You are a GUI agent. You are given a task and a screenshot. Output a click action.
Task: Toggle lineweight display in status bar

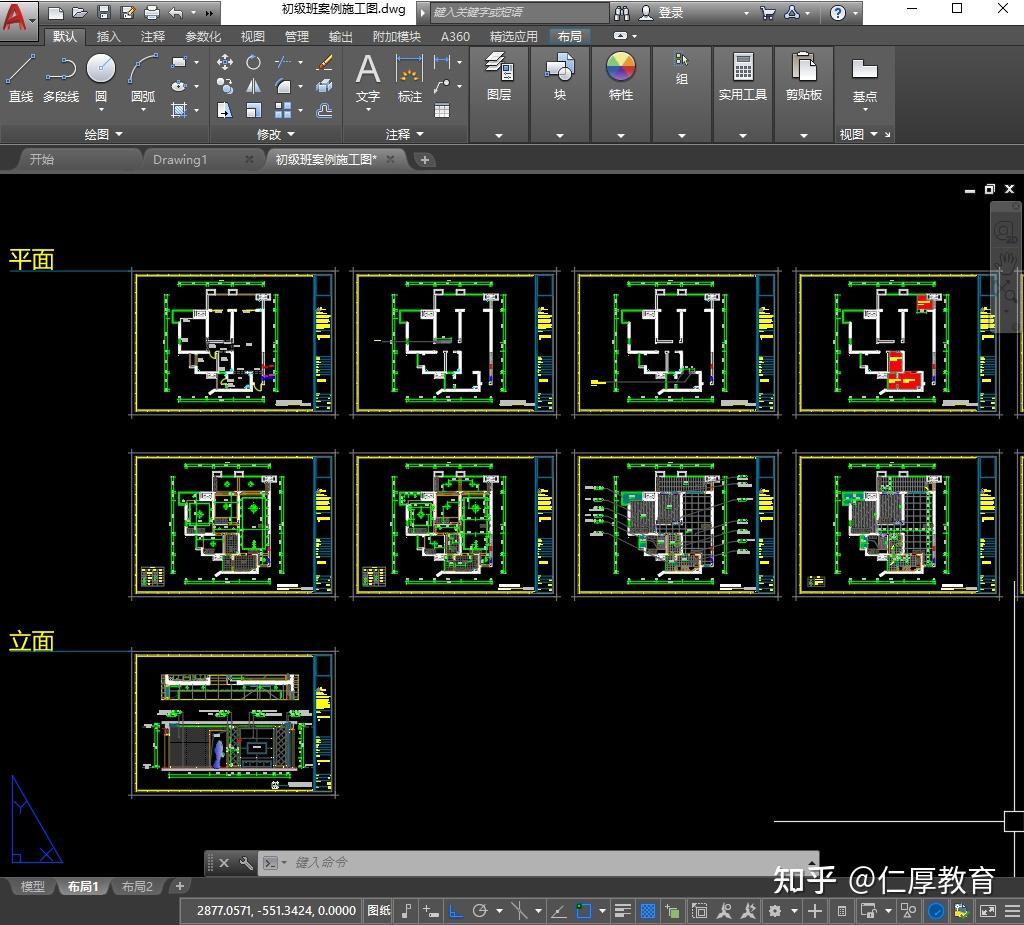(622, 911)
